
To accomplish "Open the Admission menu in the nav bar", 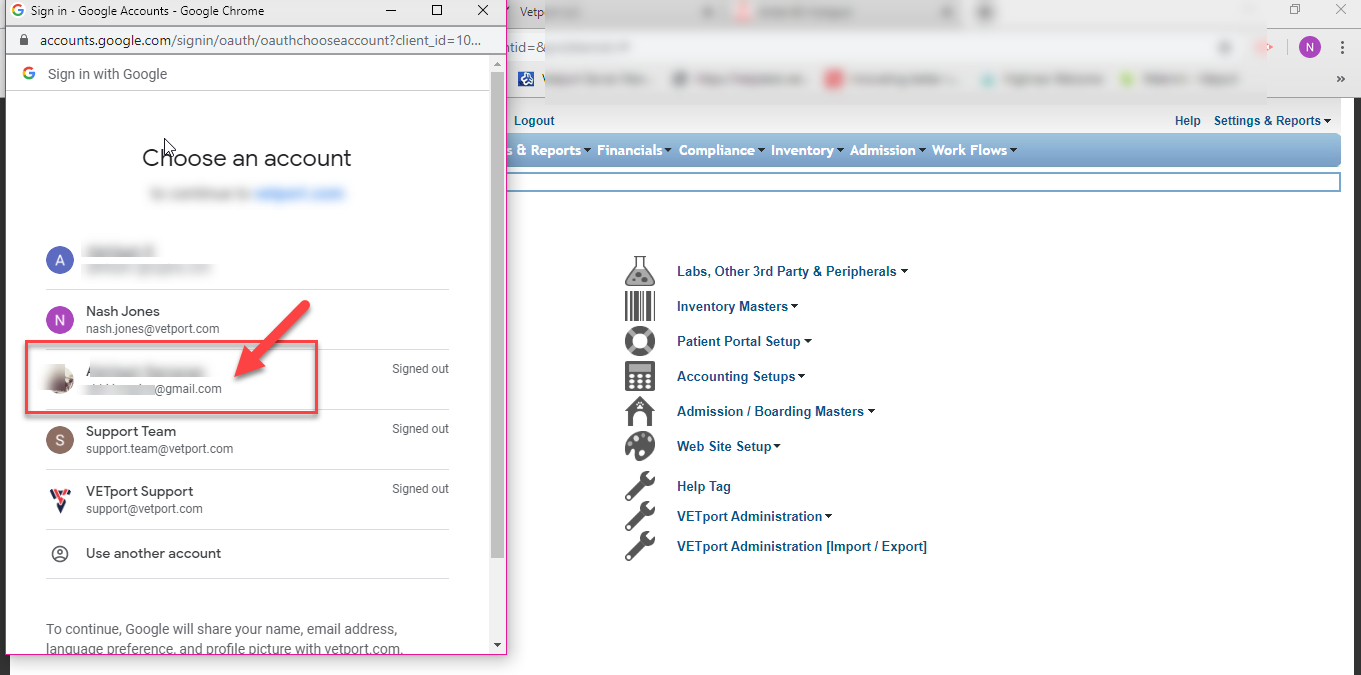I will (887, 150).
